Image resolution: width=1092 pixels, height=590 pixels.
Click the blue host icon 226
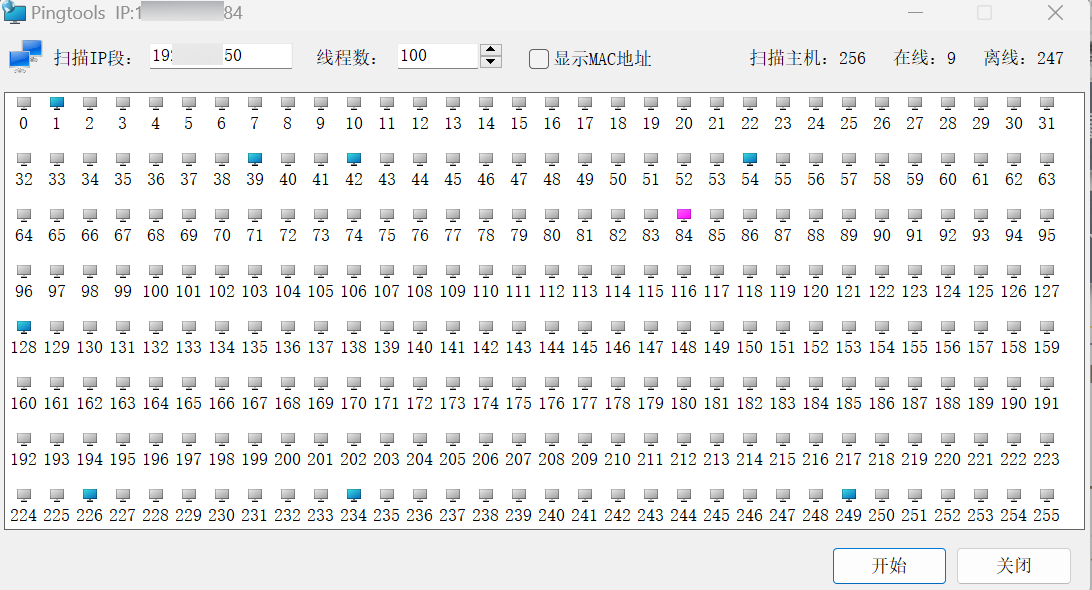(90, 495)
